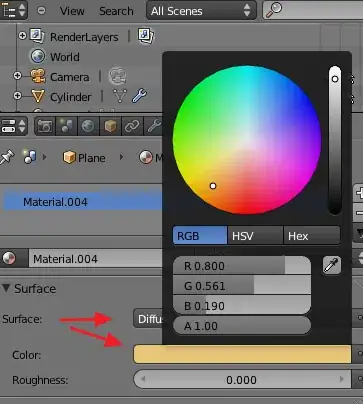Browse materials with the sphere icon
This screenshot has width=363, height=404.
14,258
